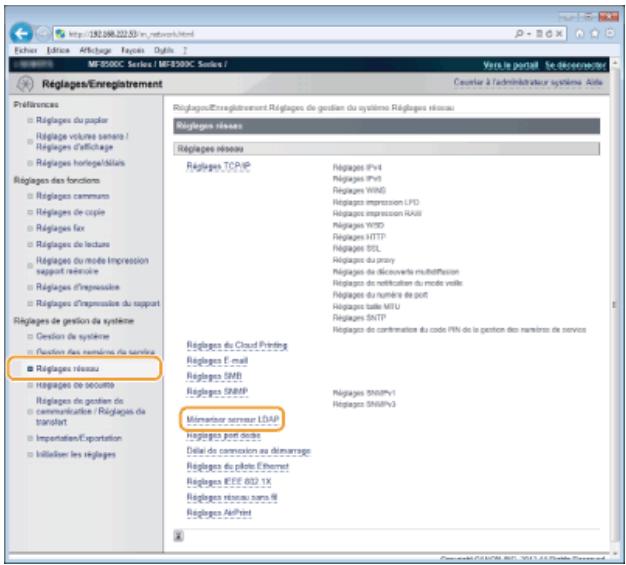Image resolution: width=626 pixels, height=565 pixels.
Task: Click the Aide link
Action: pyautogui.click(x=594, y=82)
